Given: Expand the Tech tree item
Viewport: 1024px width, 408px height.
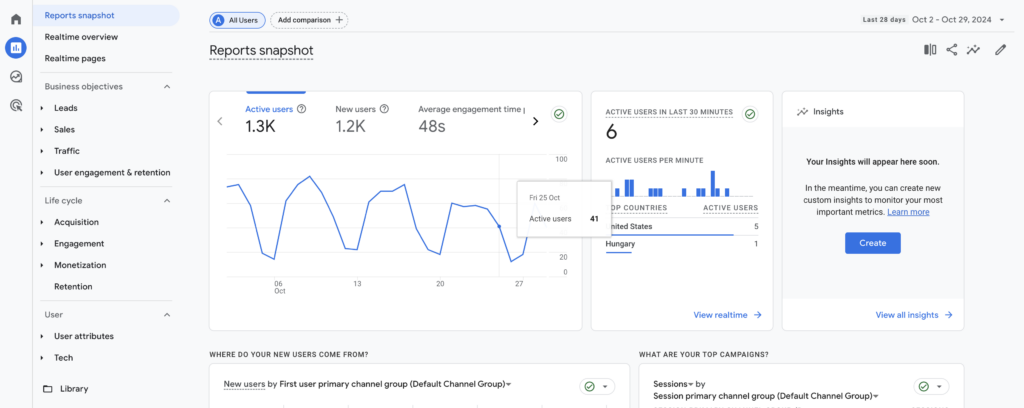Looking at the screenshot, I should pyautogui.click(x=42, y=358).
